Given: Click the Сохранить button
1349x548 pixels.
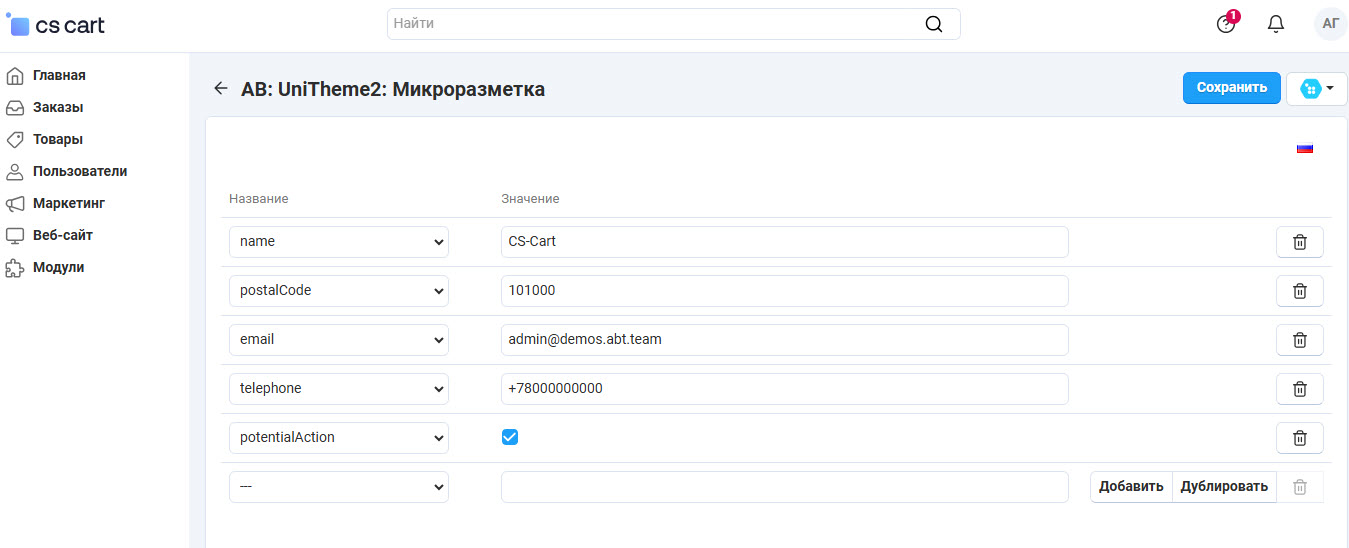Looking at the screenshot, I should 1232,88.
